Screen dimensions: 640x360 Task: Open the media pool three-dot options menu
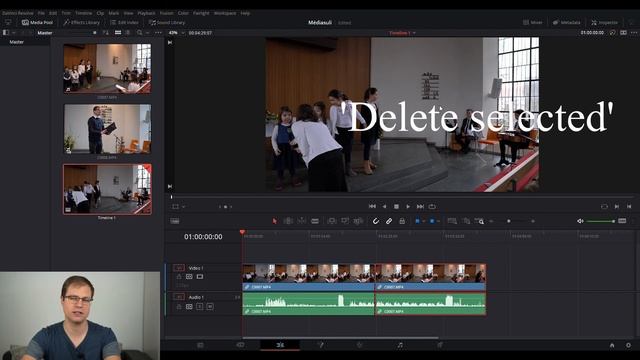pyautogui.click(x=158, y=33)
